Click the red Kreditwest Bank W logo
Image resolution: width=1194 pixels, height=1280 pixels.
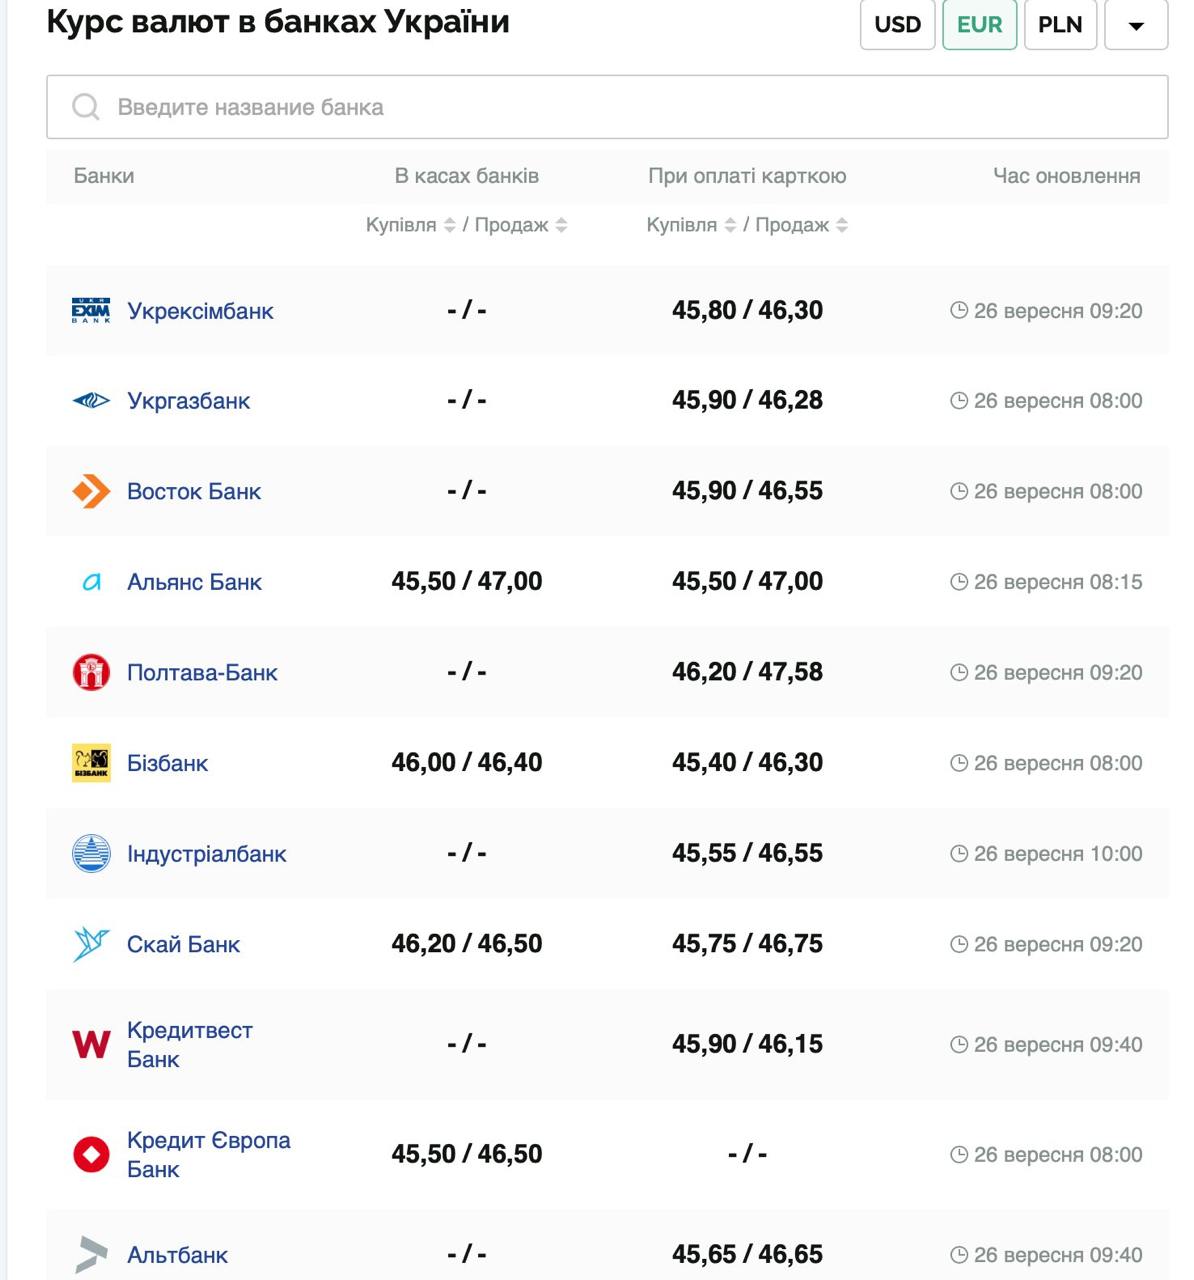[x=91, y=1045]
